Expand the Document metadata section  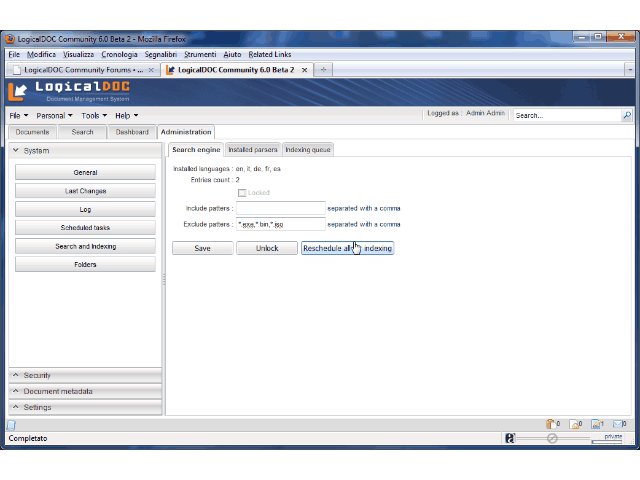85,391
